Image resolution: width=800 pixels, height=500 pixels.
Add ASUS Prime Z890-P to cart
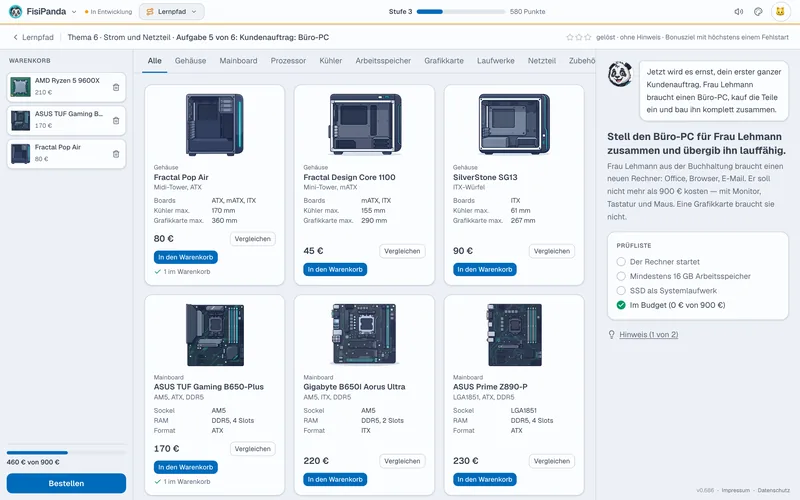[485, 480]
